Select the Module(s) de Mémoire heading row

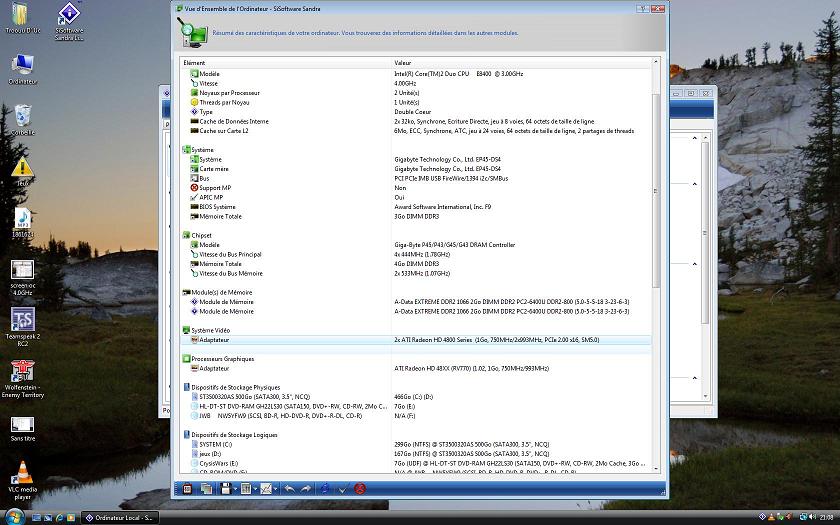(x=416, y=292)
